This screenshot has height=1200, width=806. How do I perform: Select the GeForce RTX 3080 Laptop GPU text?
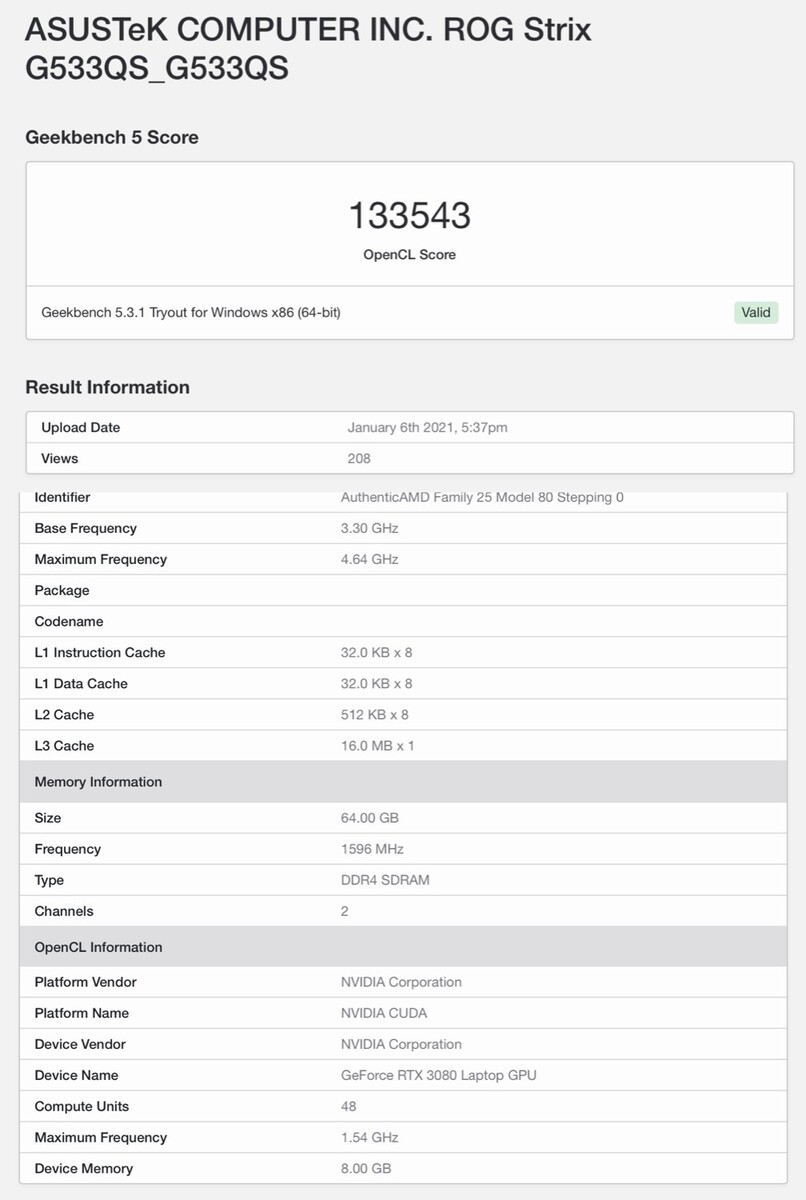(x=439, y=1075)
